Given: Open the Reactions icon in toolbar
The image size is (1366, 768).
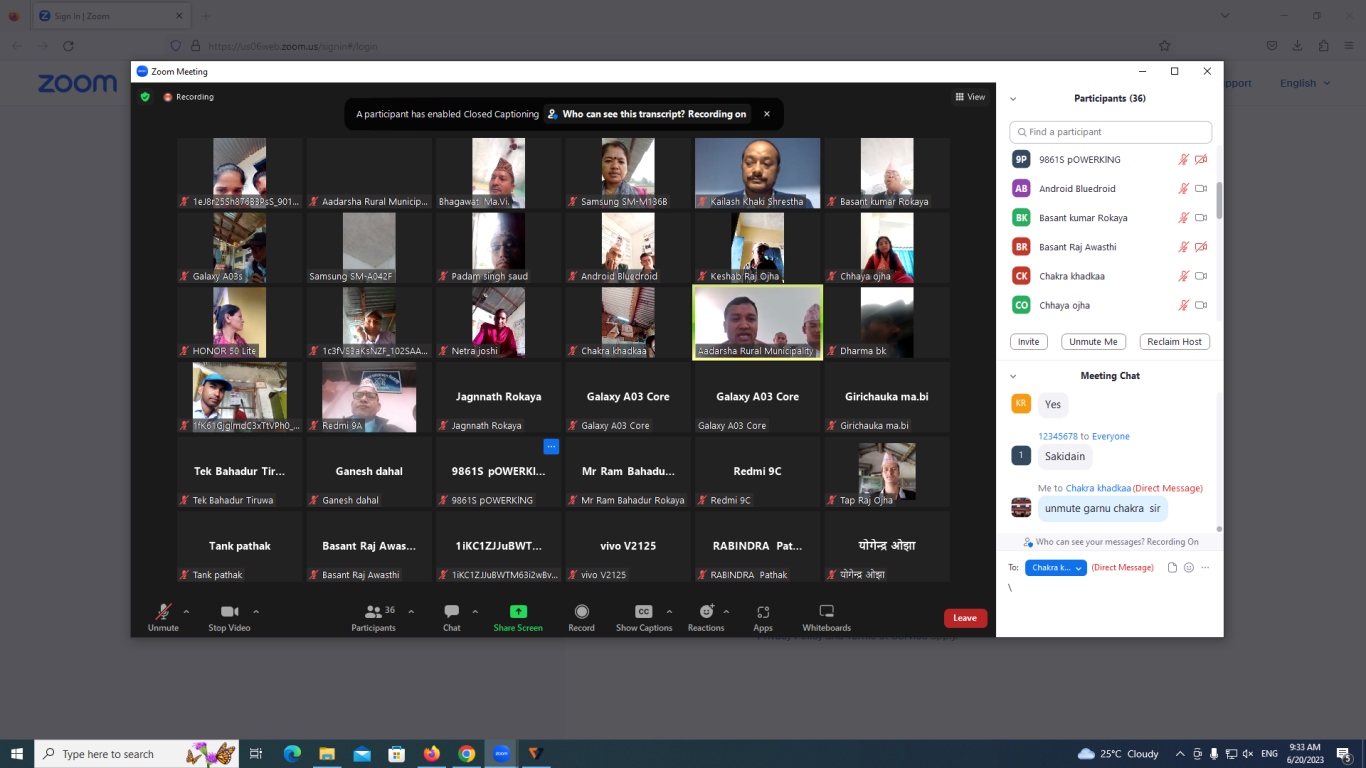Looking at the screenshot, I should [x=706, y=612].
